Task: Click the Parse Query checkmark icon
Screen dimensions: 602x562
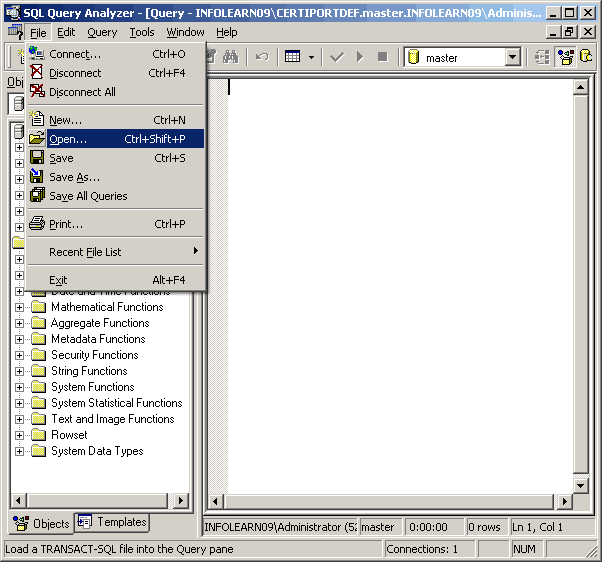Action: click(x=337, y=57)
